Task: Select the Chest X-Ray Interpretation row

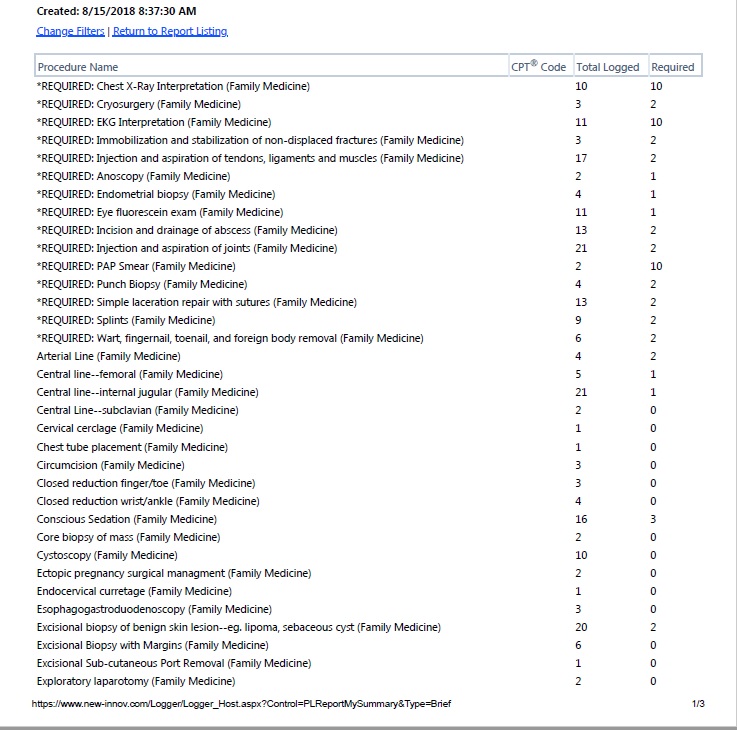Action: pyautogui.click(x=173, y=86)
